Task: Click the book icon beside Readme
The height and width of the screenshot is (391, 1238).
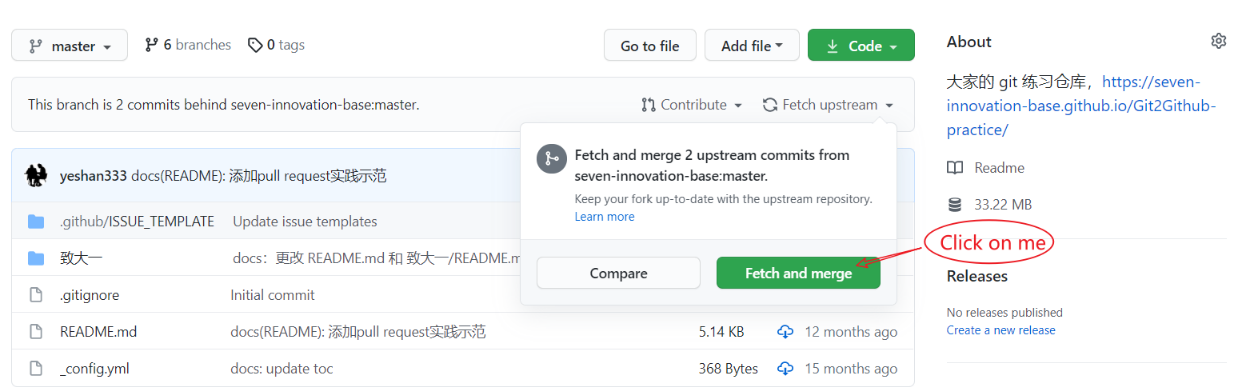Action: tap(955, 168)
